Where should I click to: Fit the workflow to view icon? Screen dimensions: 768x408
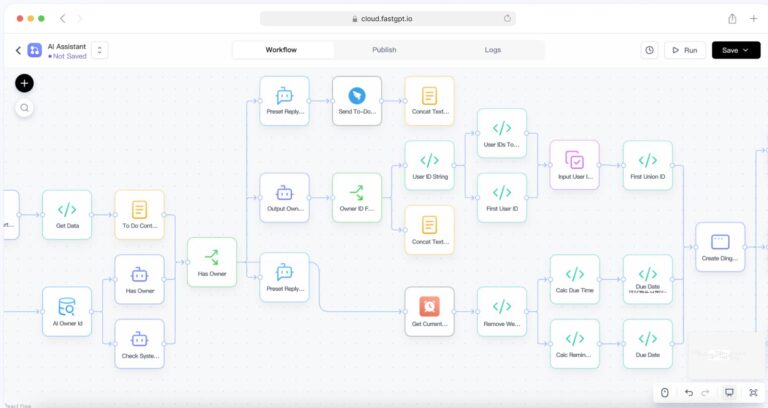[753, 392]
